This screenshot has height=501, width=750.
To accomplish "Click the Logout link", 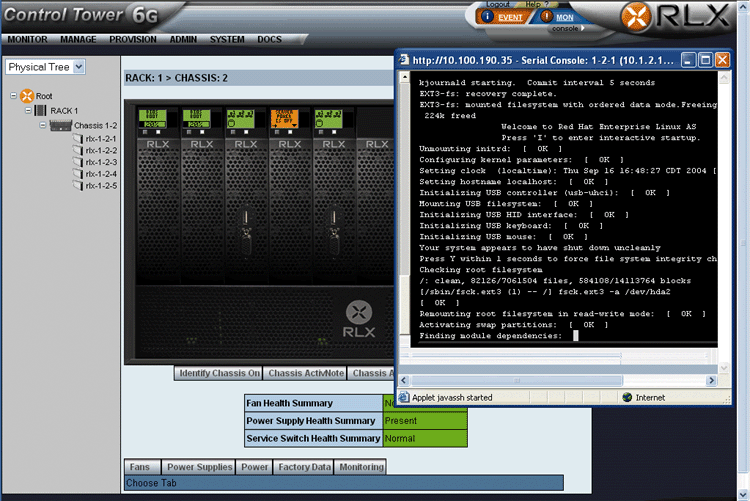I will pyautogui.click(x=498, y=4).
